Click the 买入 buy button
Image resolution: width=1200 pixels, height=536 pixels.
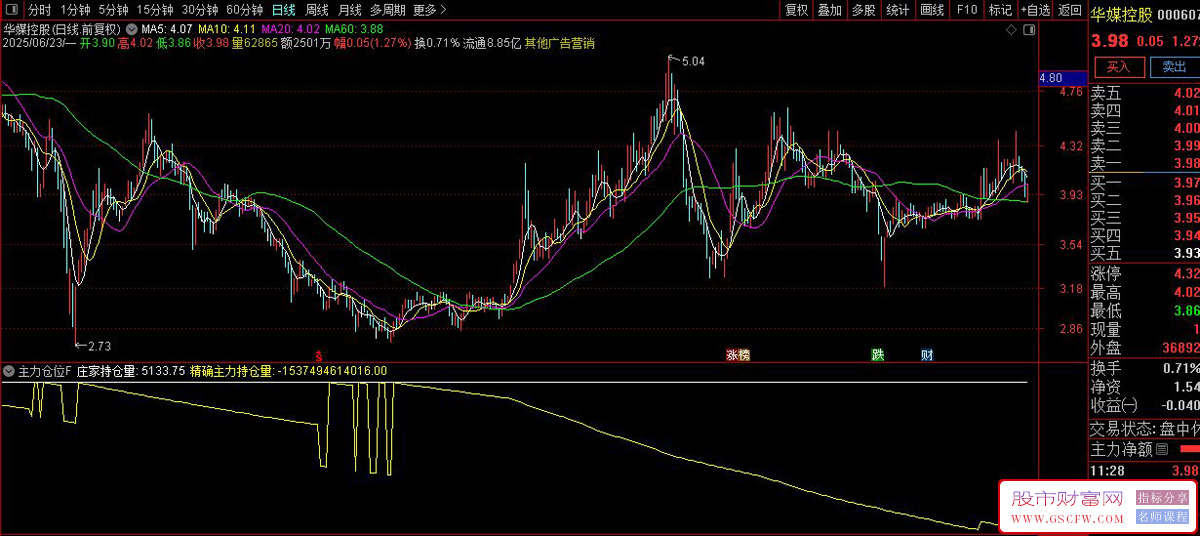(1119, 67)
